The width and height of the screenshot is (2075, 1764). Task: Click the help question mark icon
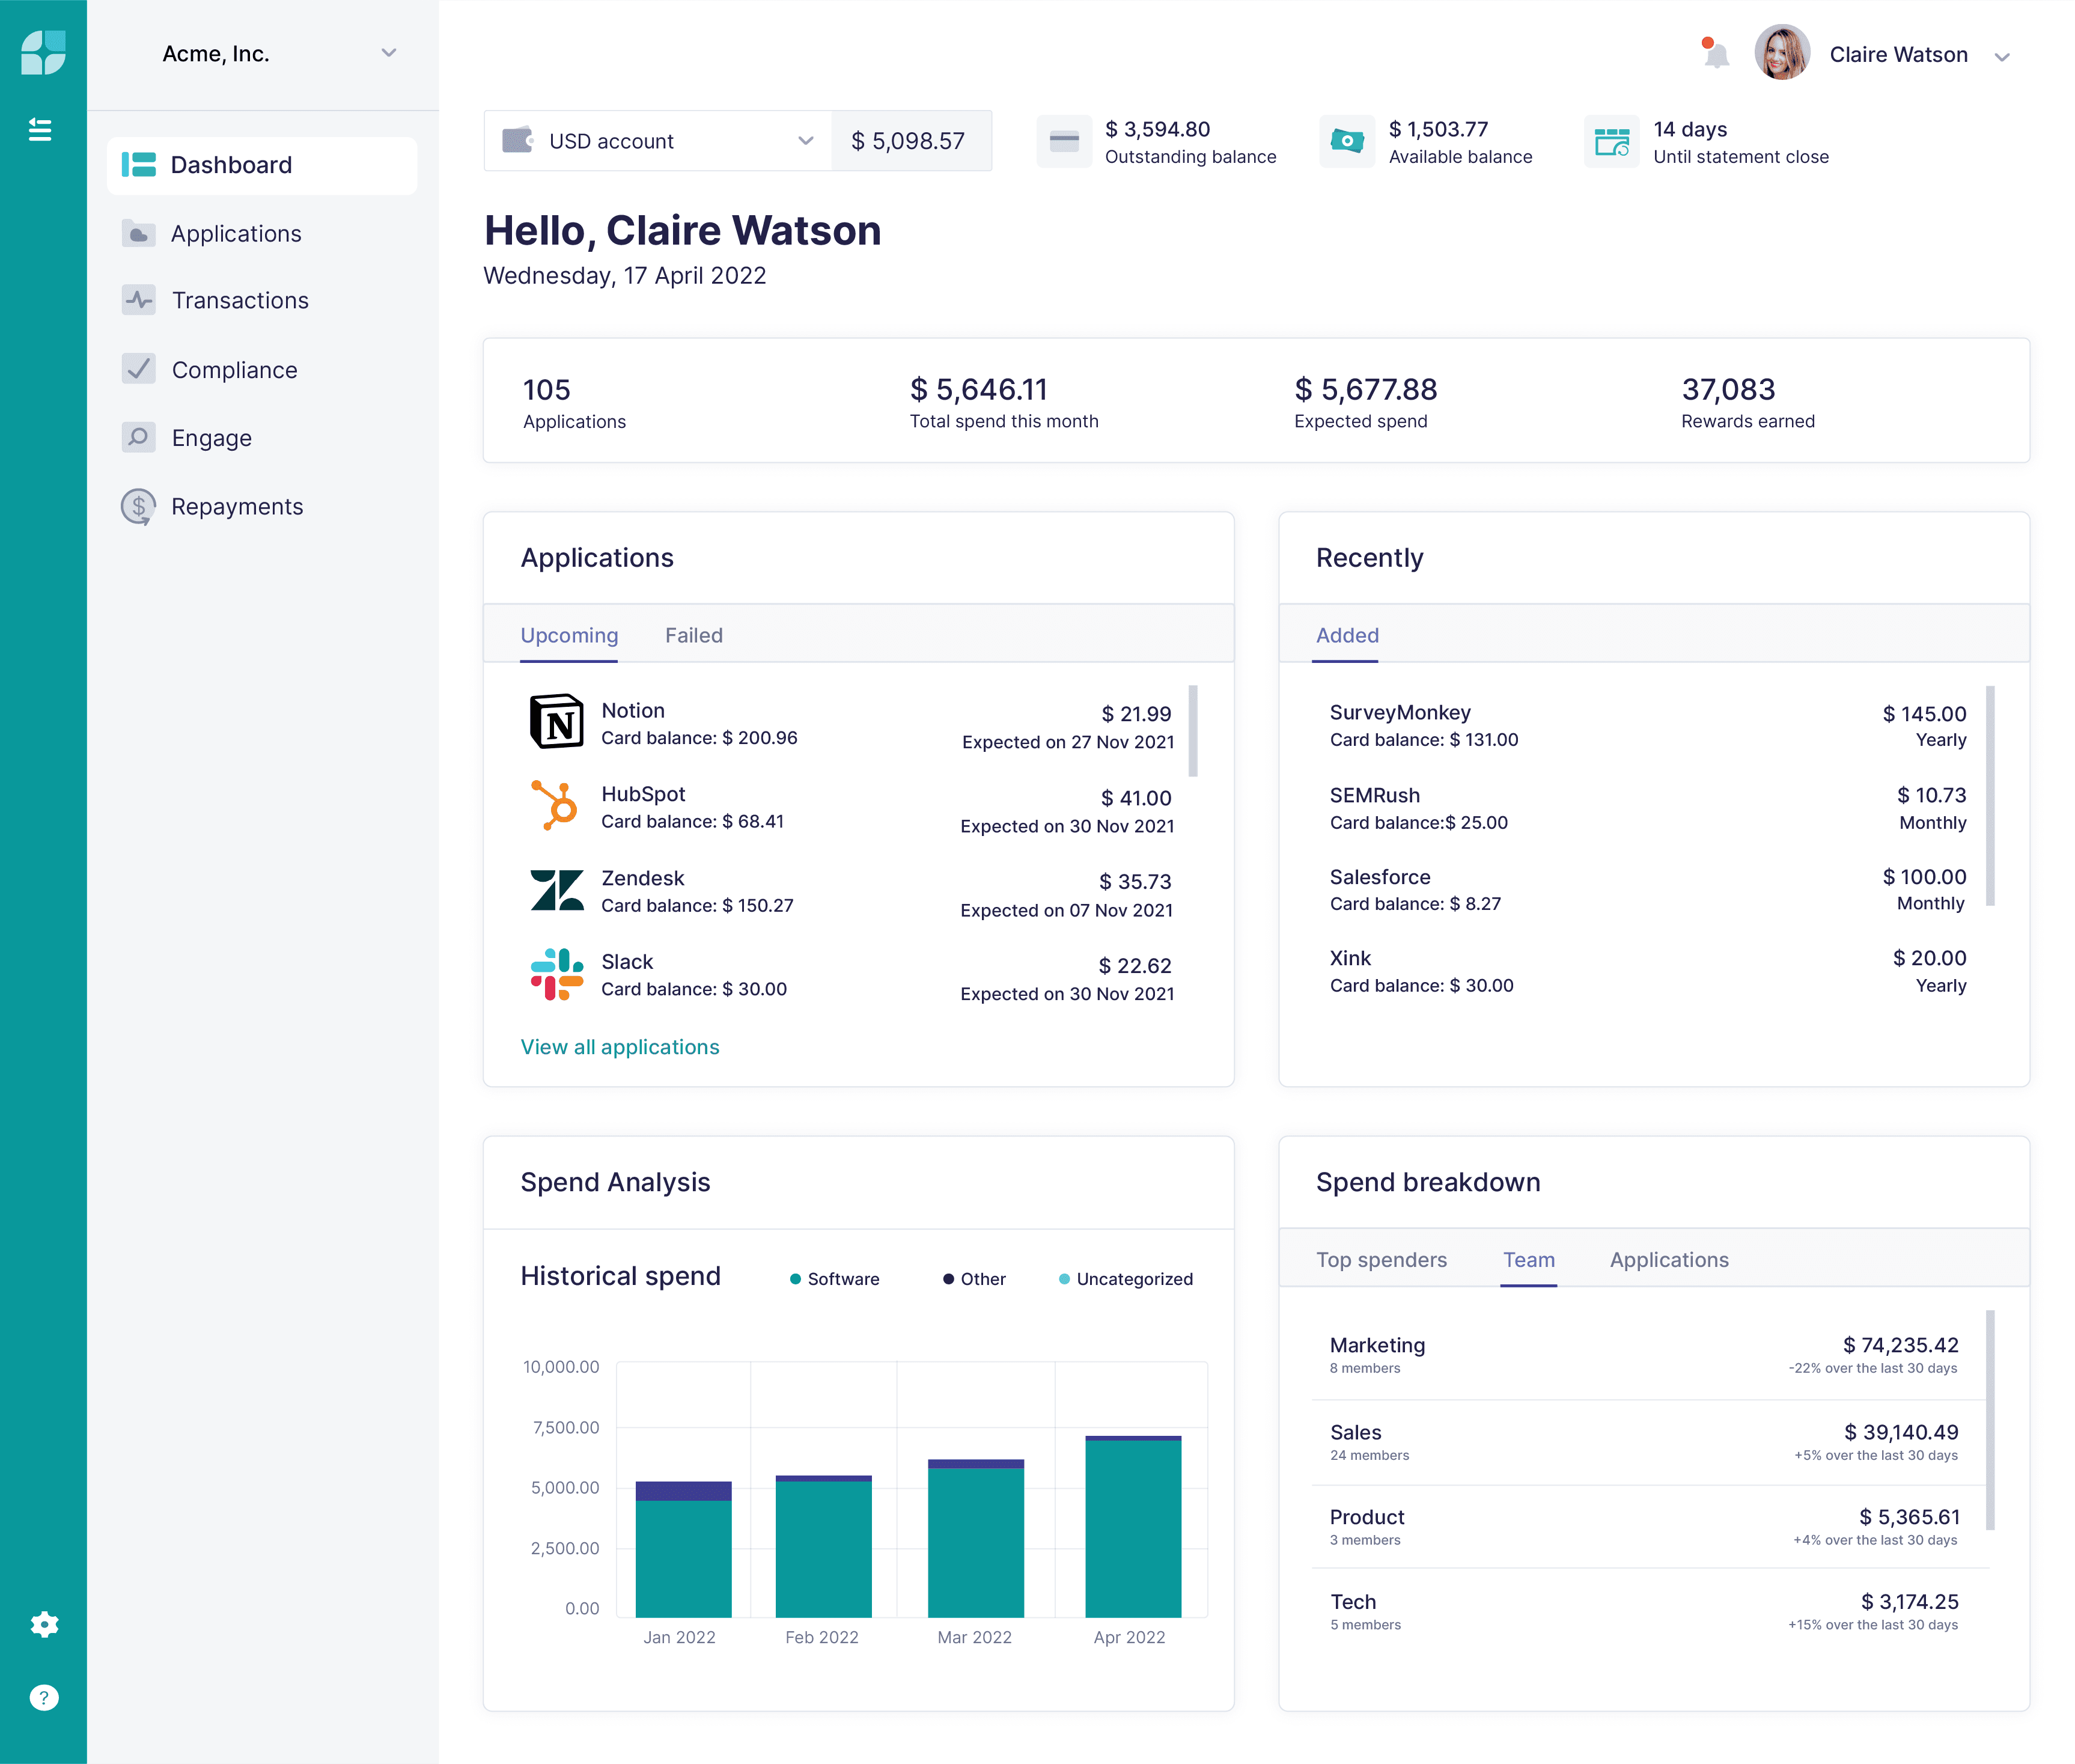pos(43,1697)
